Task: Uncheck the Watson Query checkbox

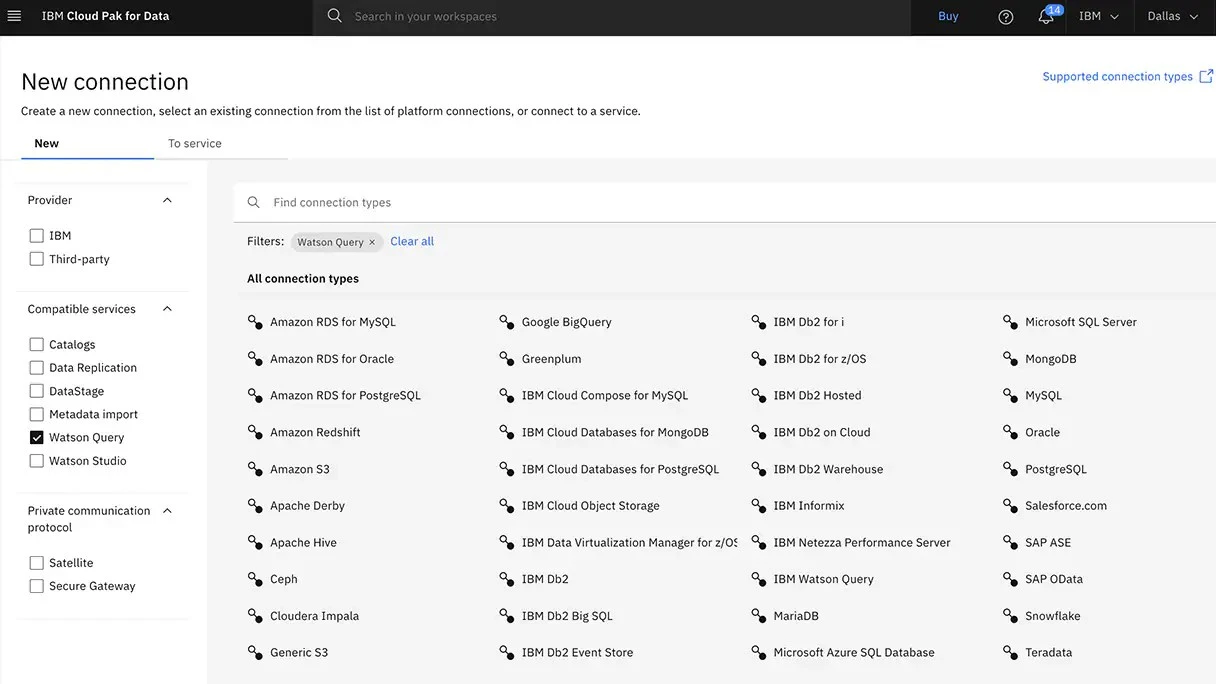Action: [37, 438]
